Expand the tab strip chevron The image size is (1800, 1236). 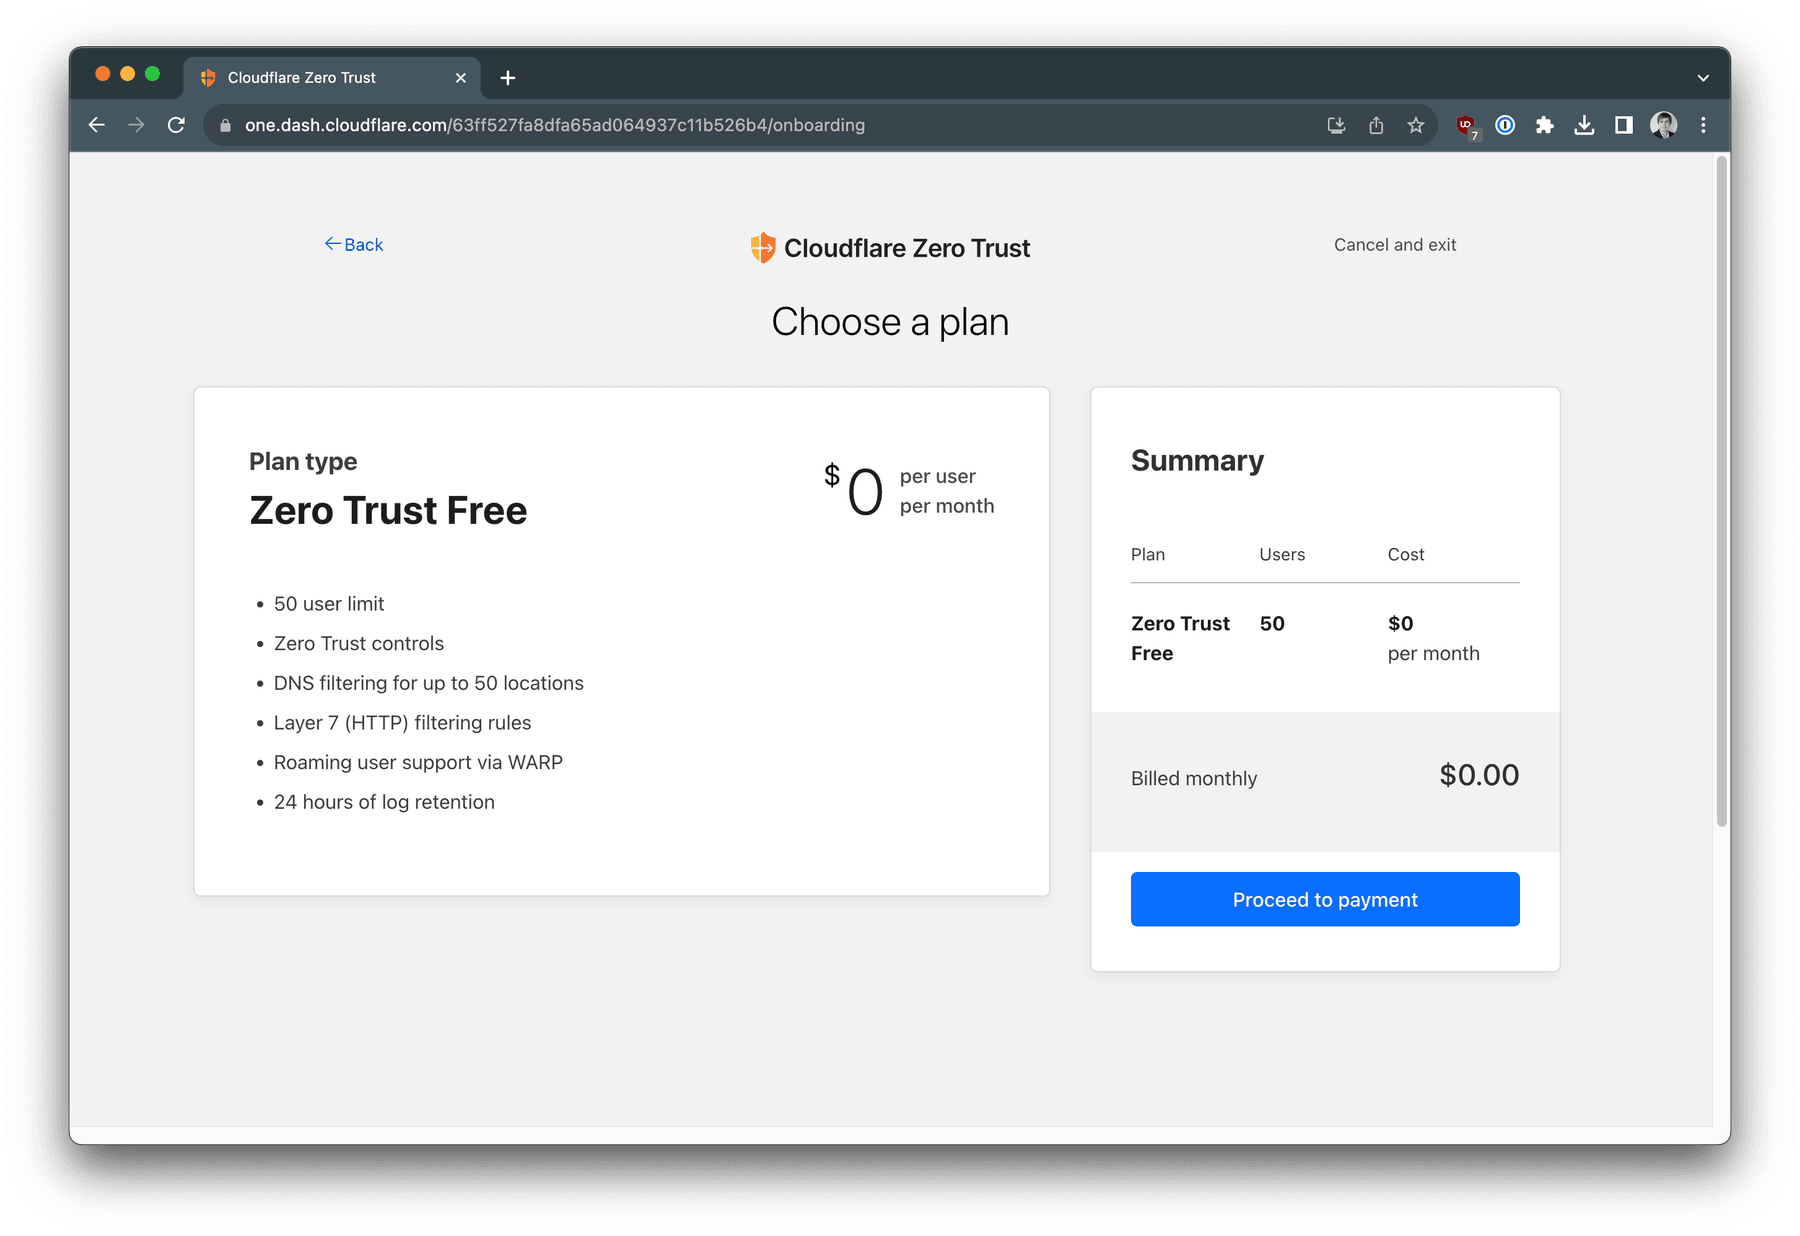coord(1703,77)
